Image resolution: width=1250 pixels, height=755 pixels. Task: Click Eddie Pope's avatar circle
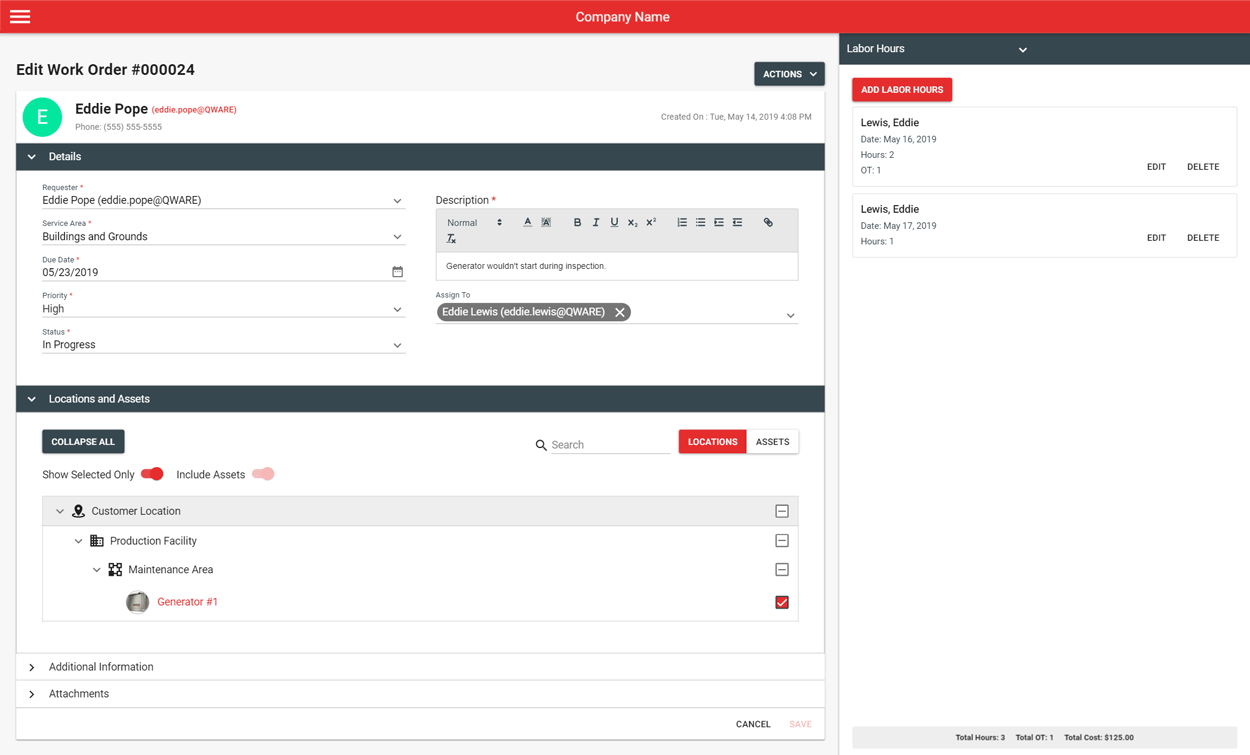(x=42, y=117)
